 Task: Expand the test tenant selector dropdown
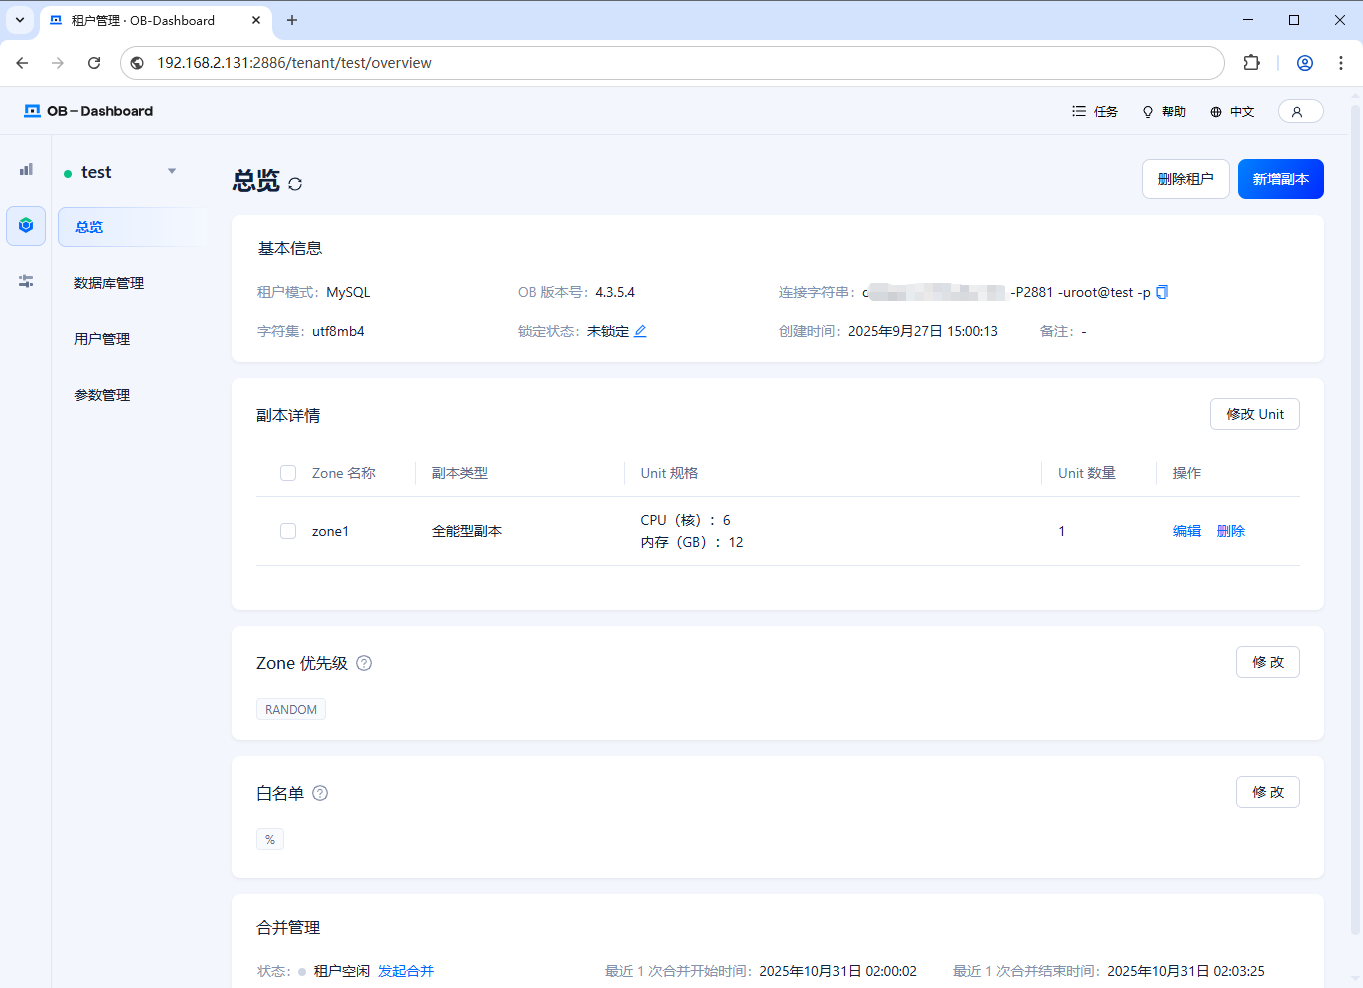(x=172, y=172)
